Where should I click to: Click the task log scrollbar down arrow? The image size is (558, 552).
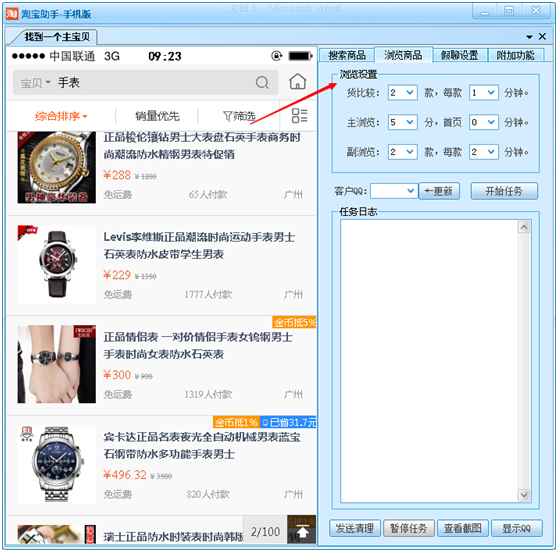tap(524, 495)
